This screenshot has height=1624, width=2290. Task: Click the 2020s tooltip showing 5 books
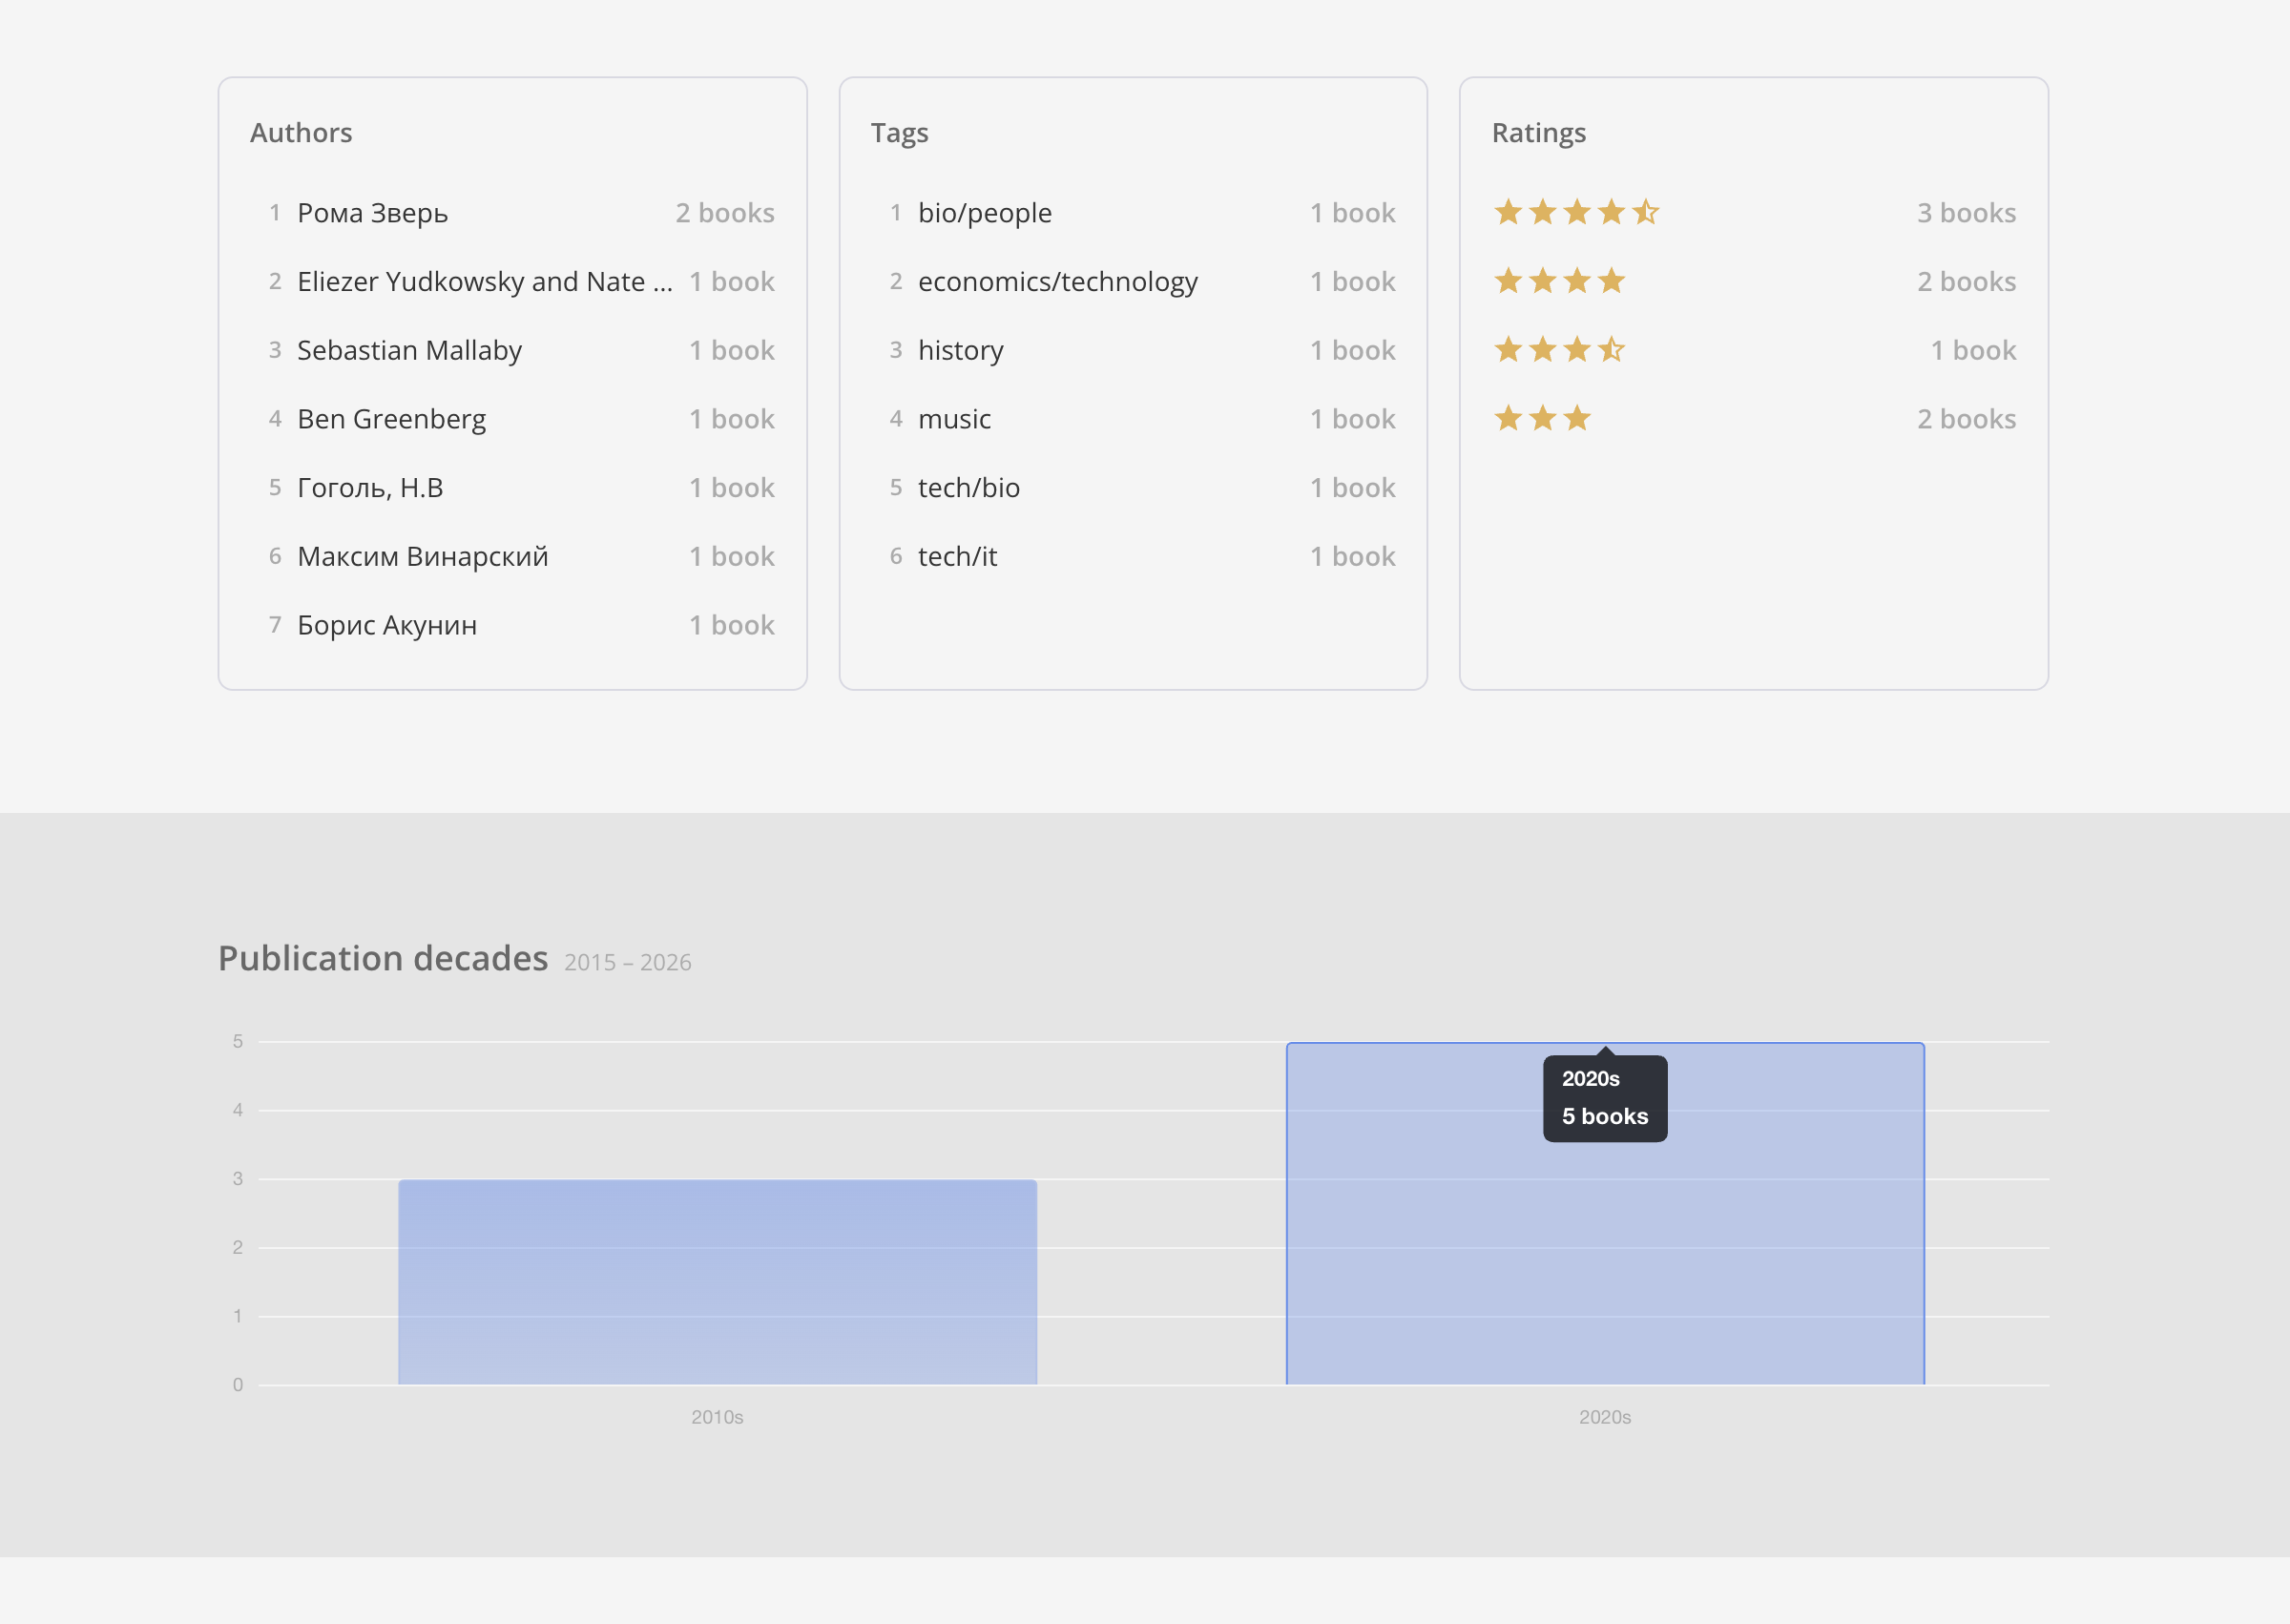tap(1604, 1097)
